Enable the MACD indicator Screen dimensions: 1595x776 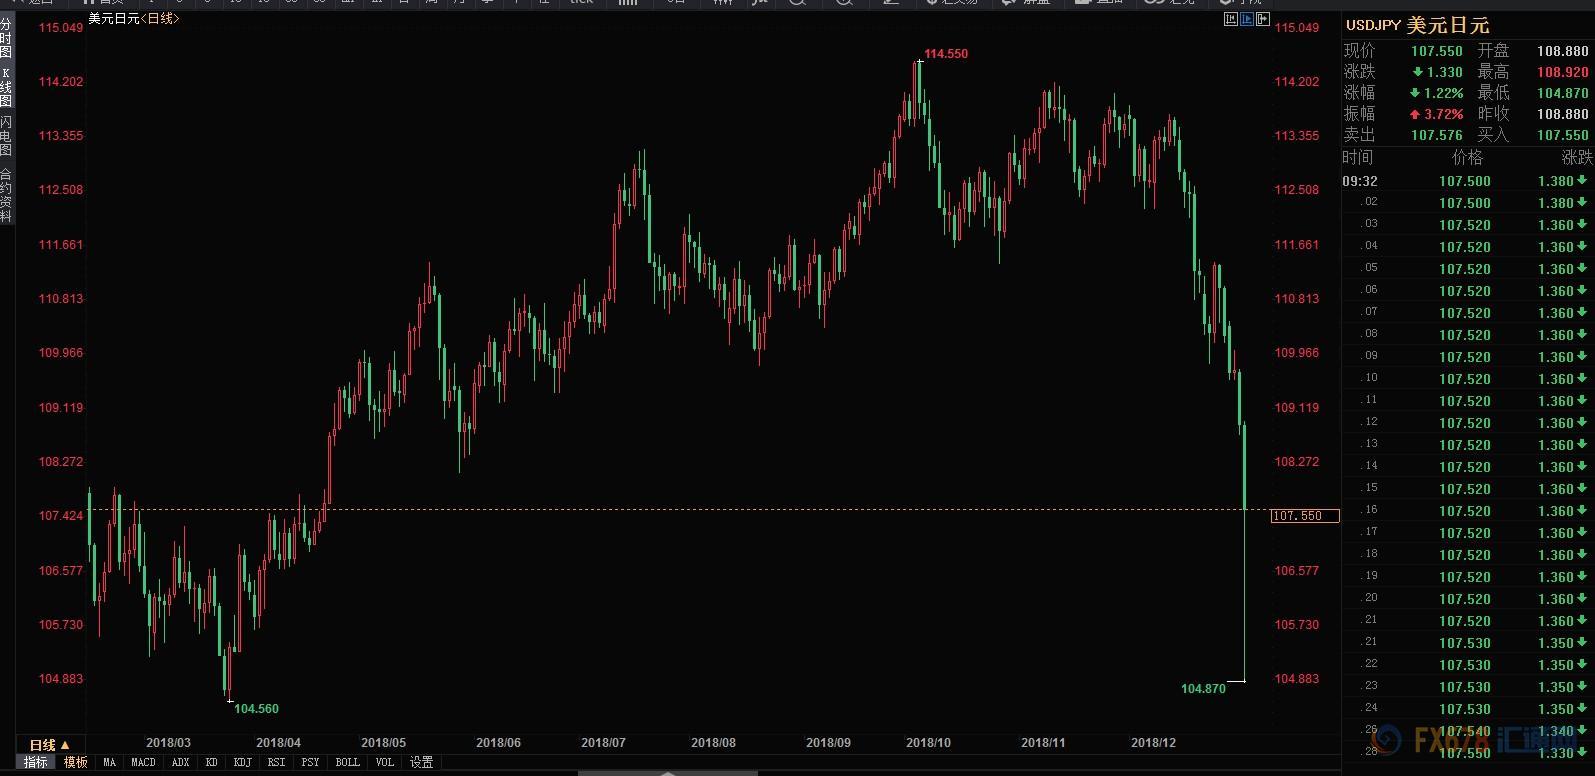click(x=143, y=762)
